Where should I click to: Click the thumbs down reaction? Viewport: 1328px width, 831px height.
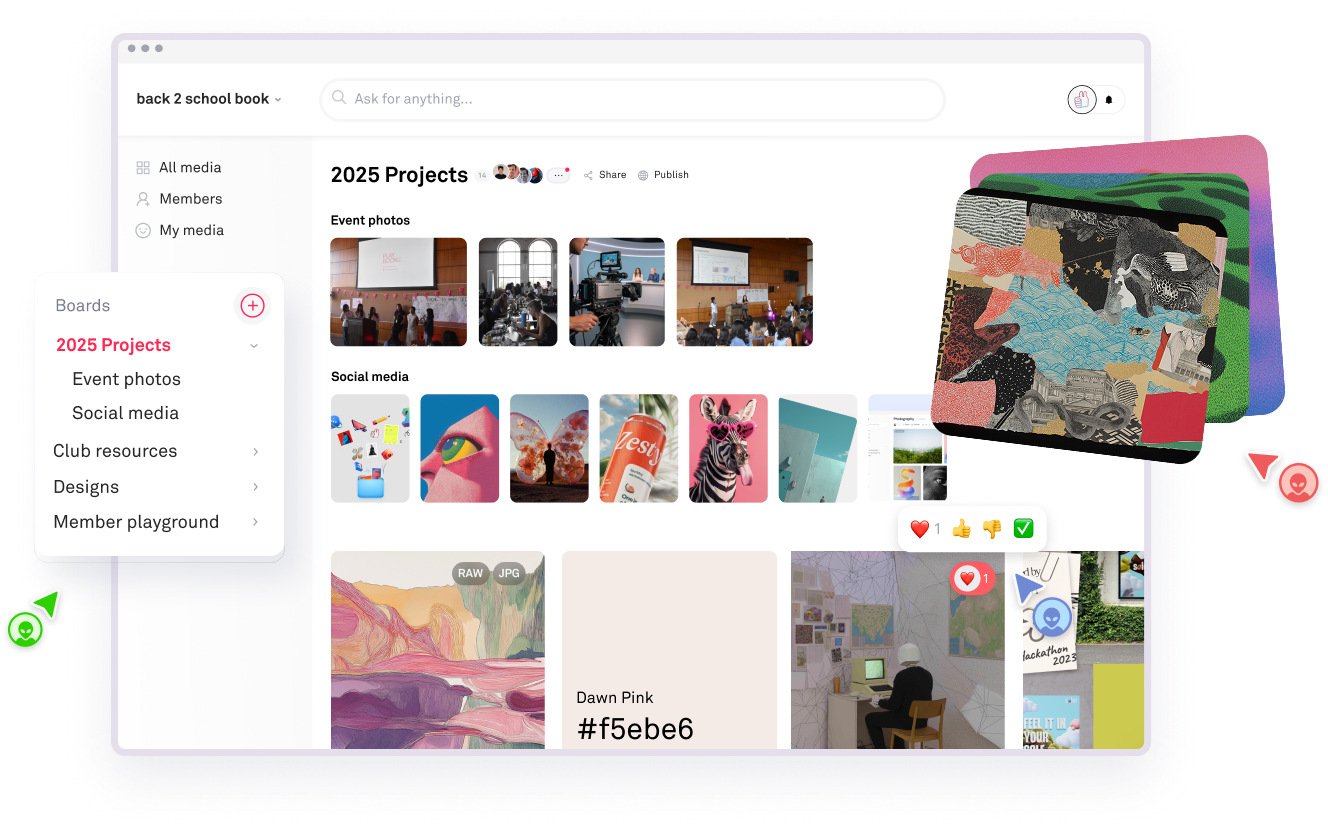pyautogui.click(x=992, y=529)
